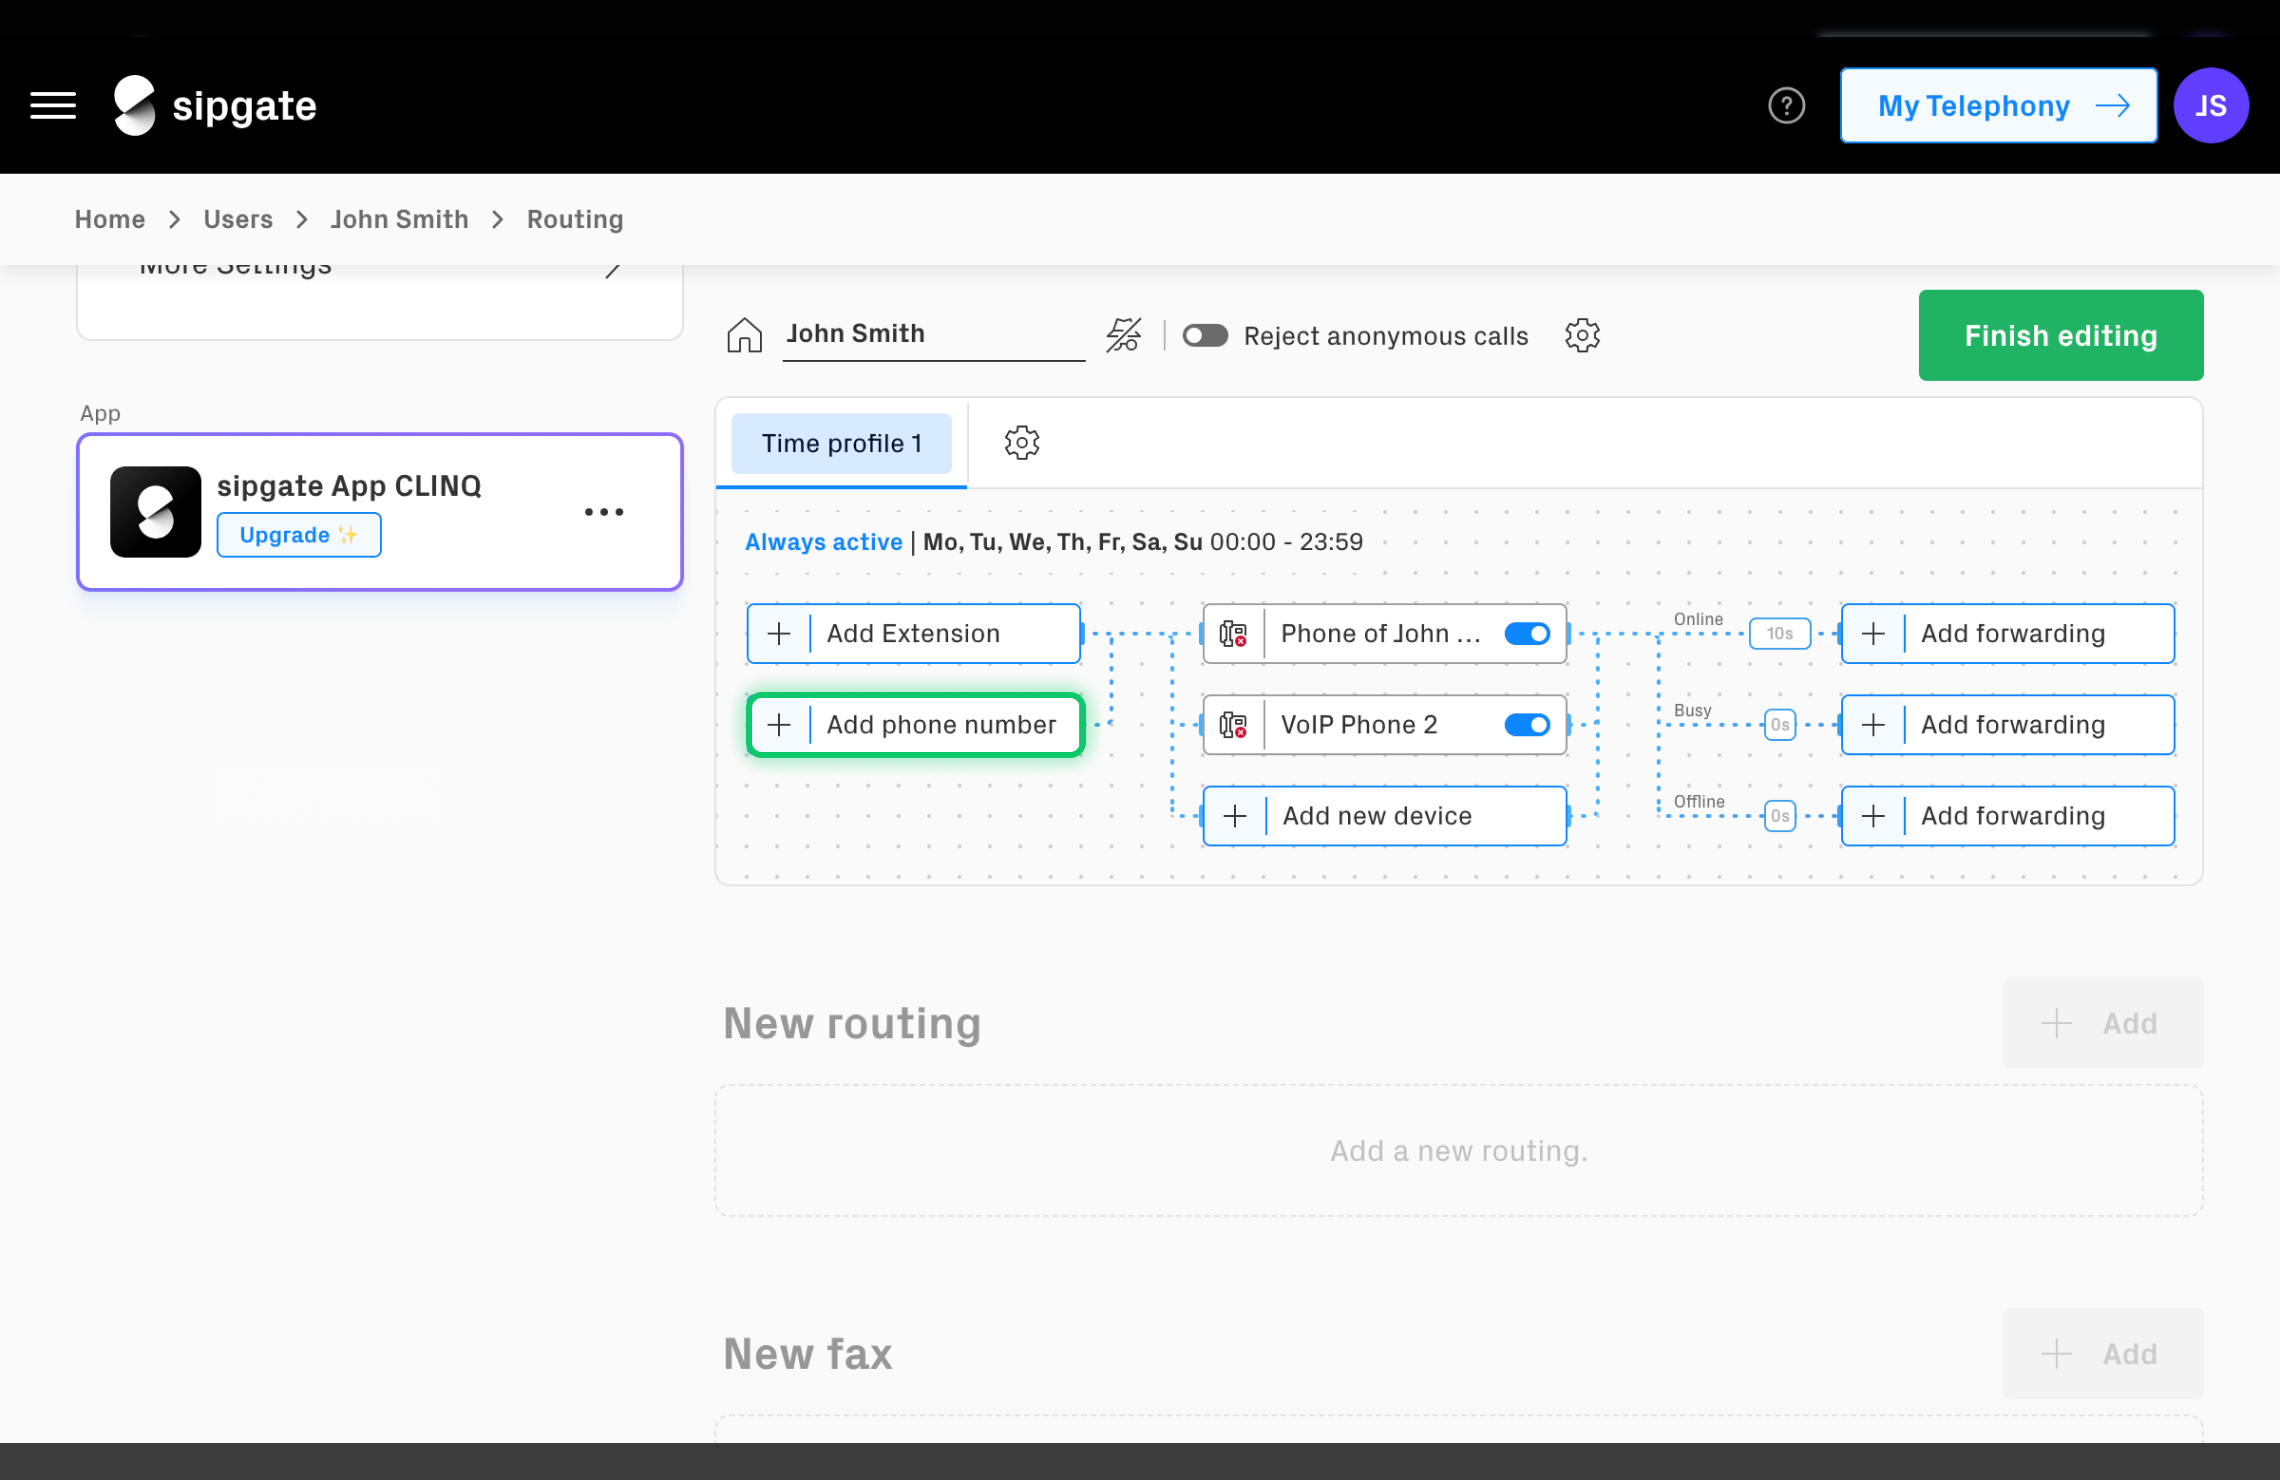Click the John Smith name input field
The width and height of the screenshot is (2280, 1480).
[x=933, y=334]
